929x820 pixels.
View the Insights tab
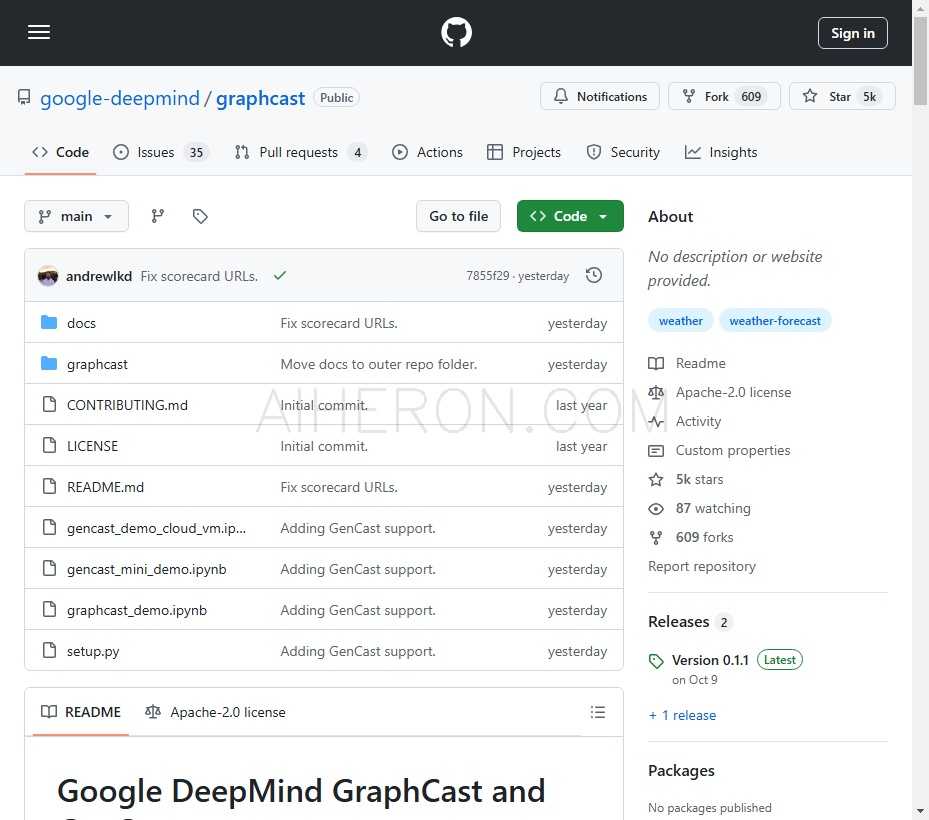coord(720,152)
